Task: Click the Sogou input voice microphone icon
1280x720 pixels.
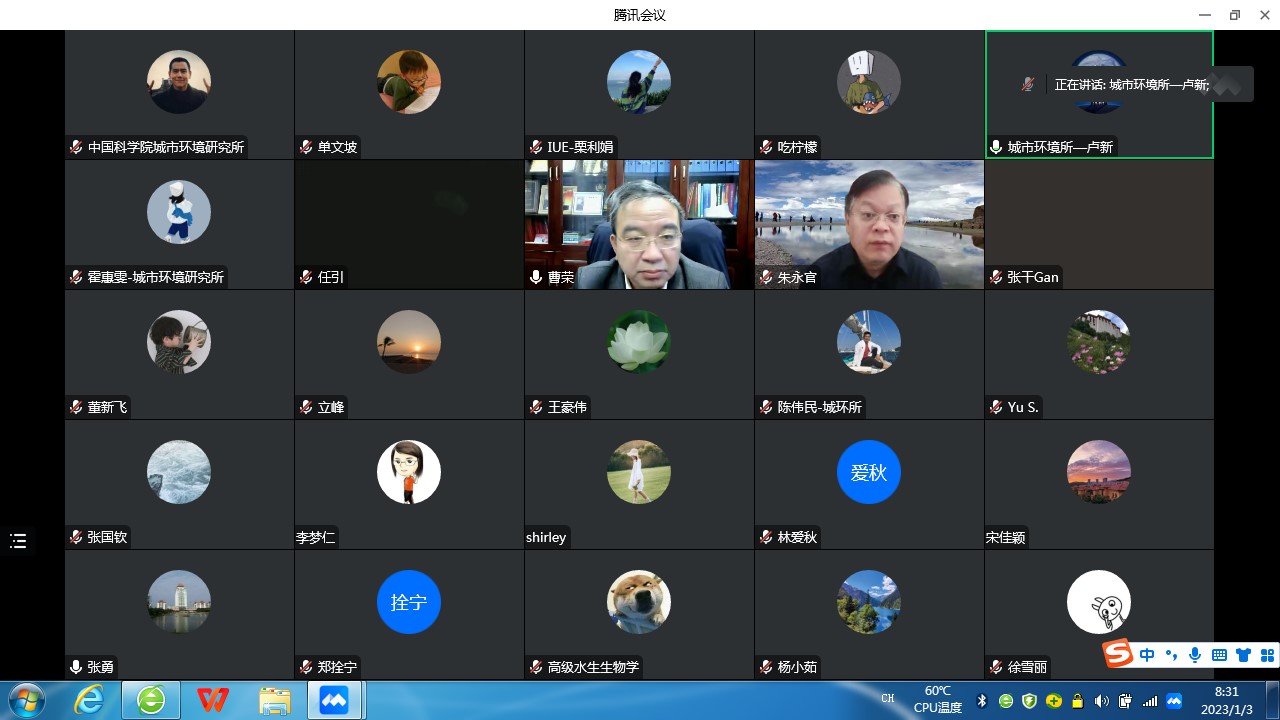Action: 1195,656
